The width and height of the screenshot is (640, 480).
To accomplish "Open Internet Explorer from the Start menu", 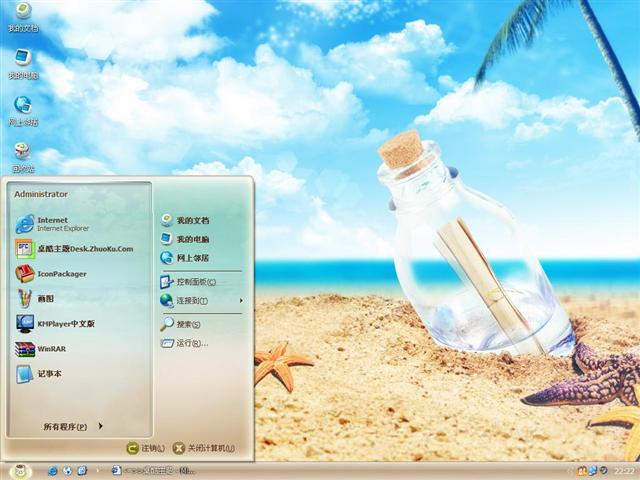I will (62, 223).
